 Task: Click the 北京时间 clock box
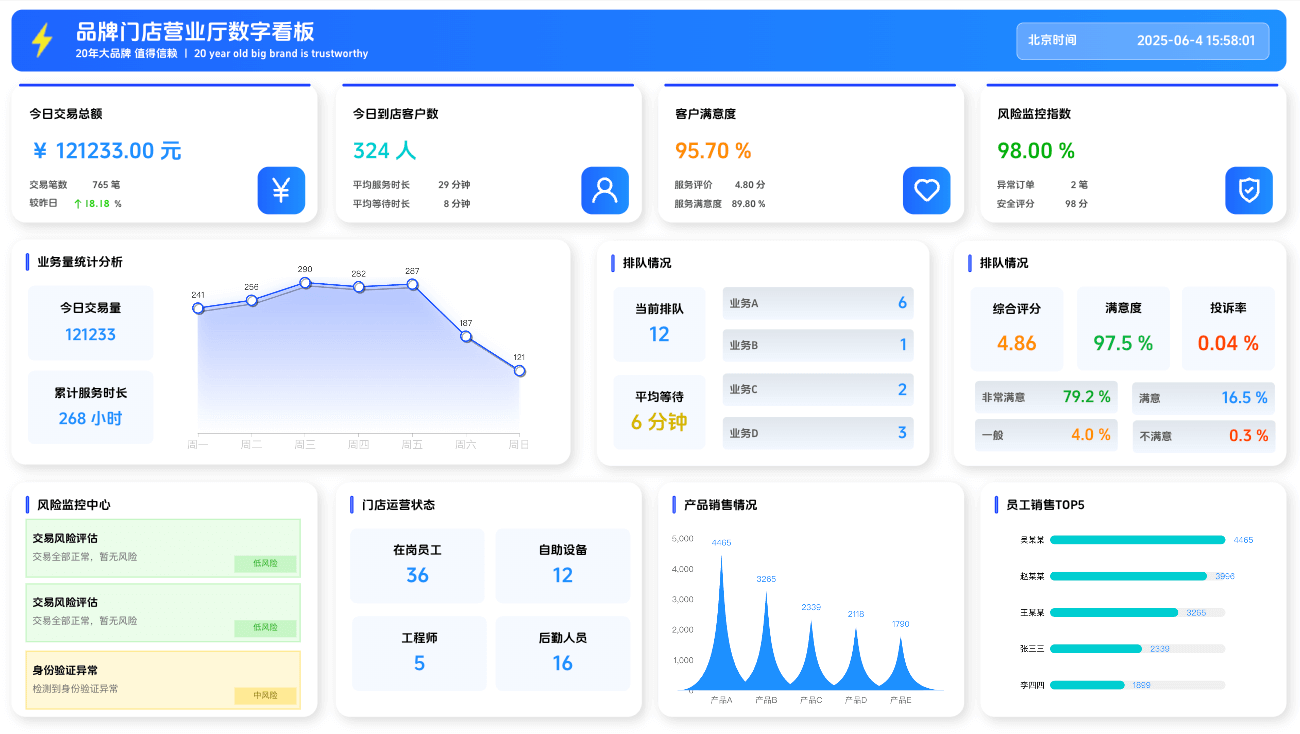point(1142,41)
